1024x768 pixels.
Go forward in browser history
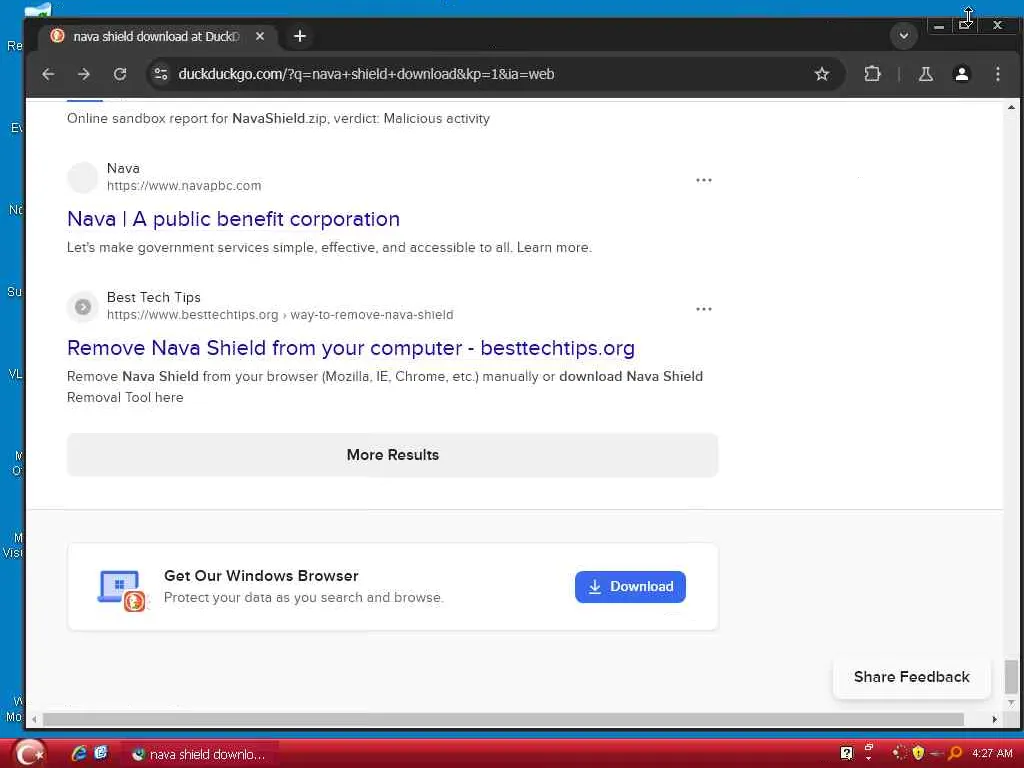(84, 74)
